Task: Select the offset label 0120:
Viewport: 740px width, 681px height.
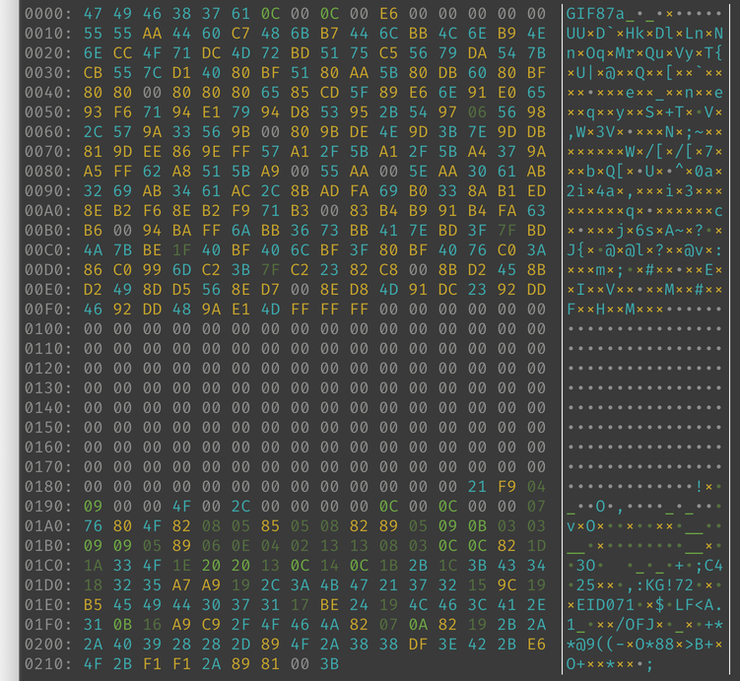Action: tap(48, 369)
